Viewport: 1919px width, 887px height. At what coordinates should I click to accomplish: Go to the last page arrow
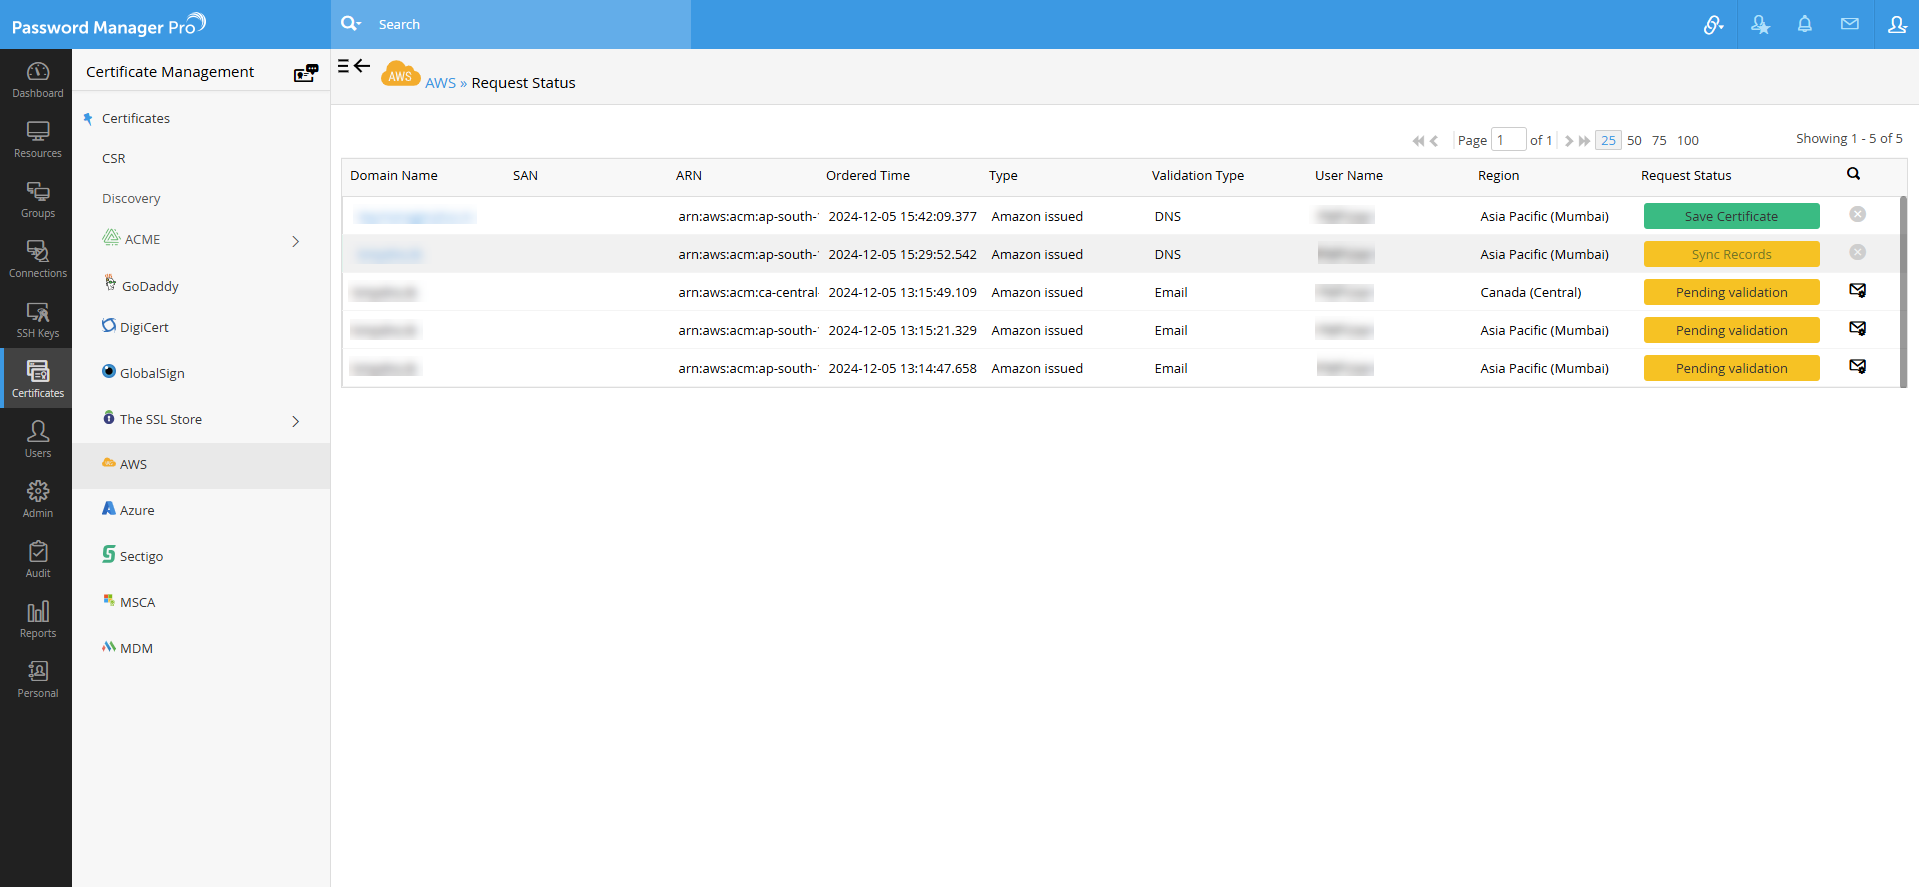pyautogui.click(x=1584, y=141)
